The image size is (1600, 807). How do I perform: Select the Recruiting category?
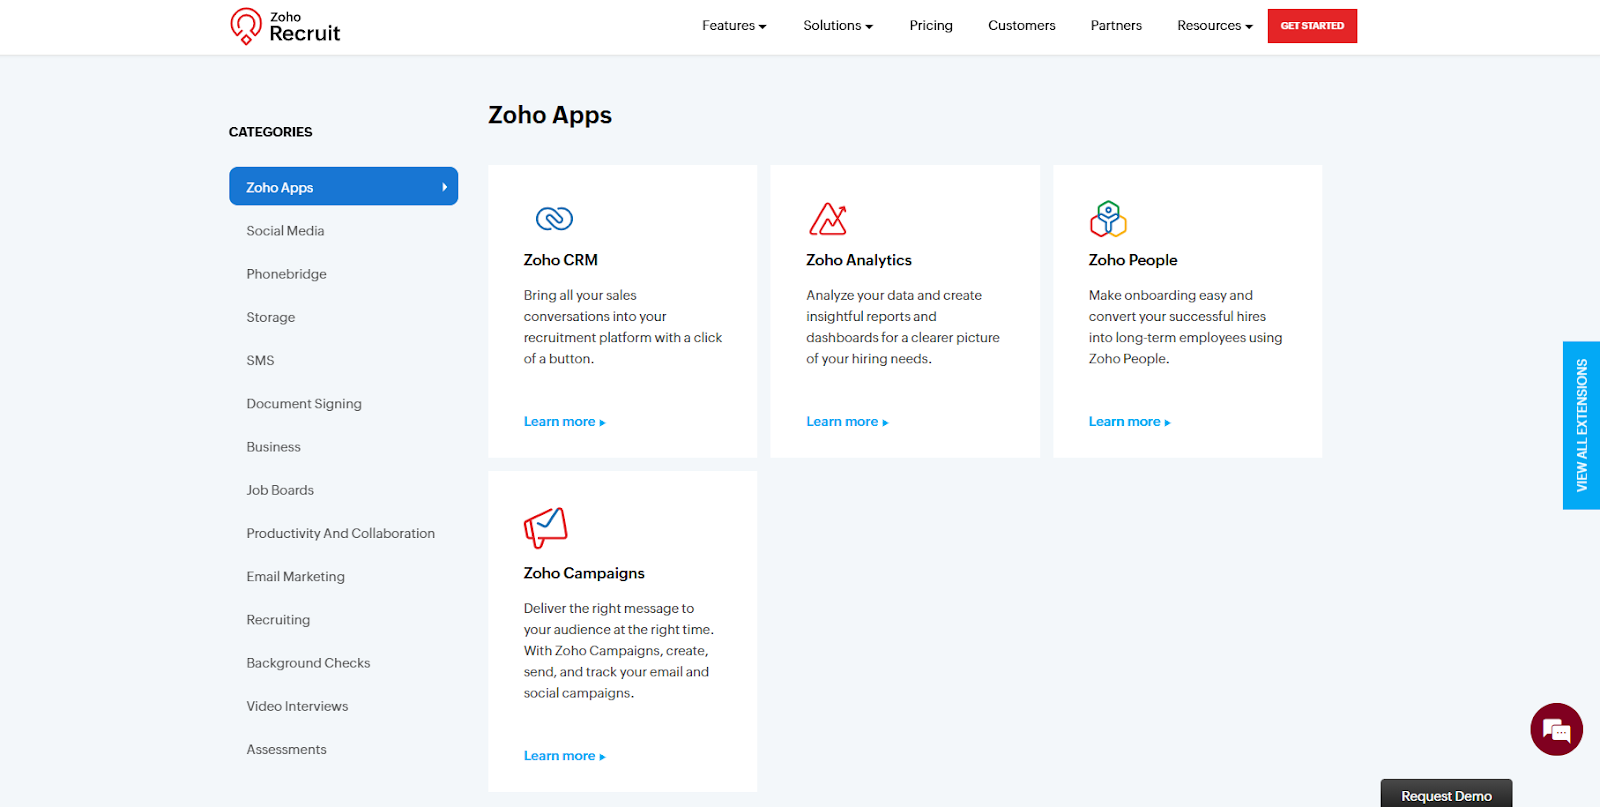pos(278,620)
